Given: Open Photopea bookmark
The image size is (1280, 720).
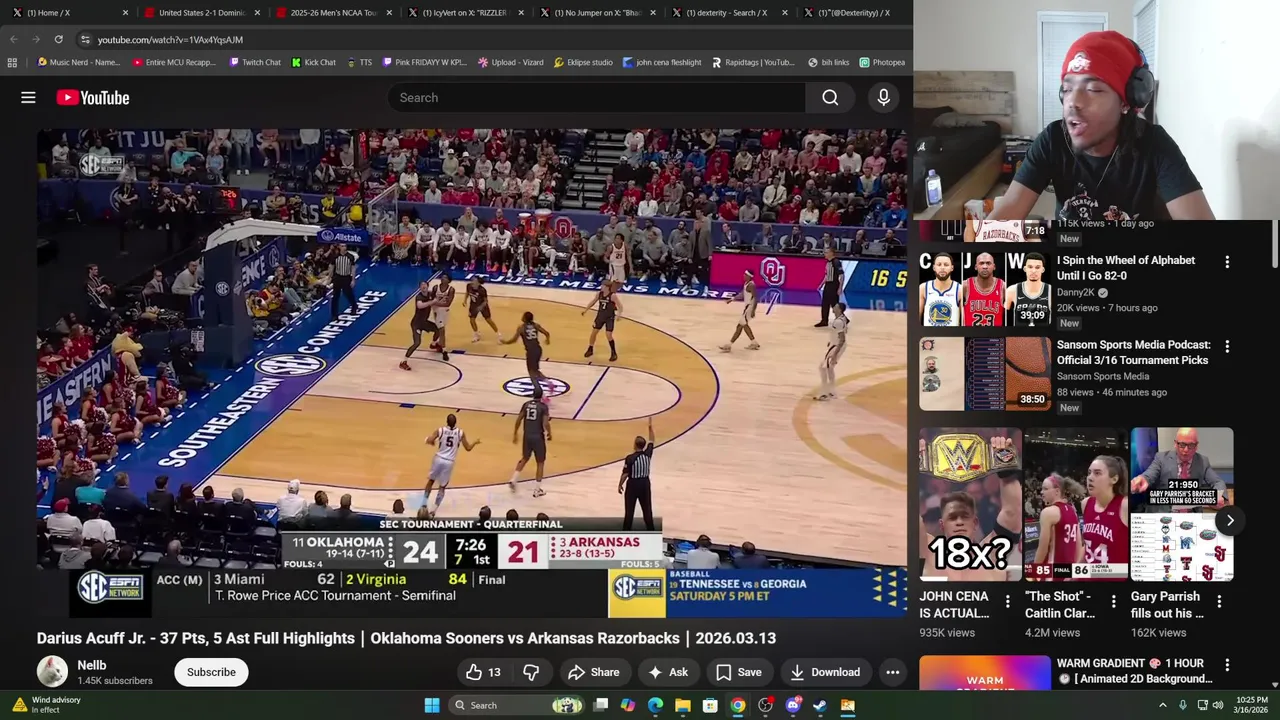Looking at the screenshot, I should (882, 62).
